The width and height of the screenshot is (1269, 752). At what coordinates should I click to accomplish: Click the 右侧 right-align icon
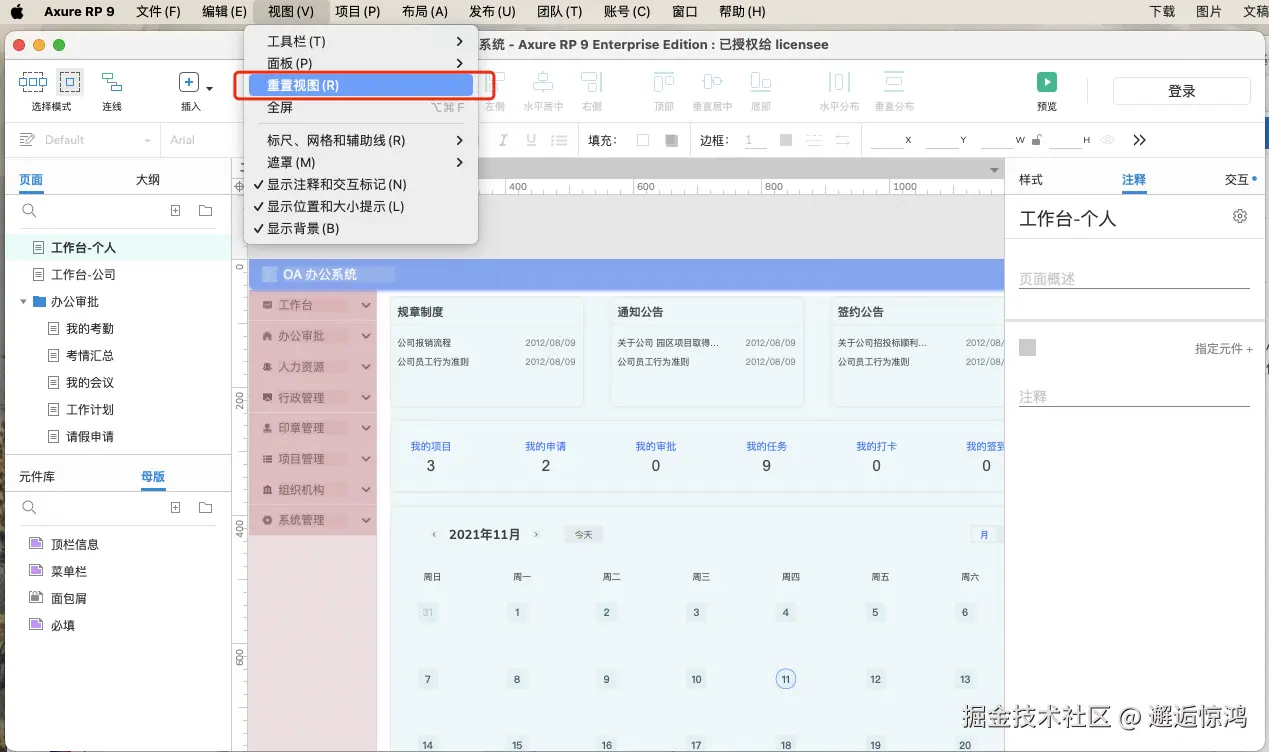592,82
